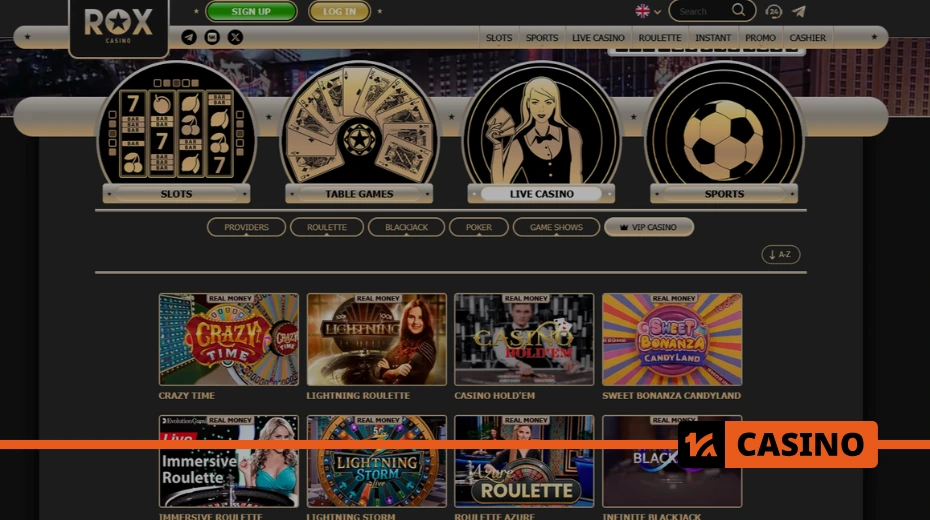Select the VIP CASINO filter
This screenshot has width=930, height=520.
(649, 227)
